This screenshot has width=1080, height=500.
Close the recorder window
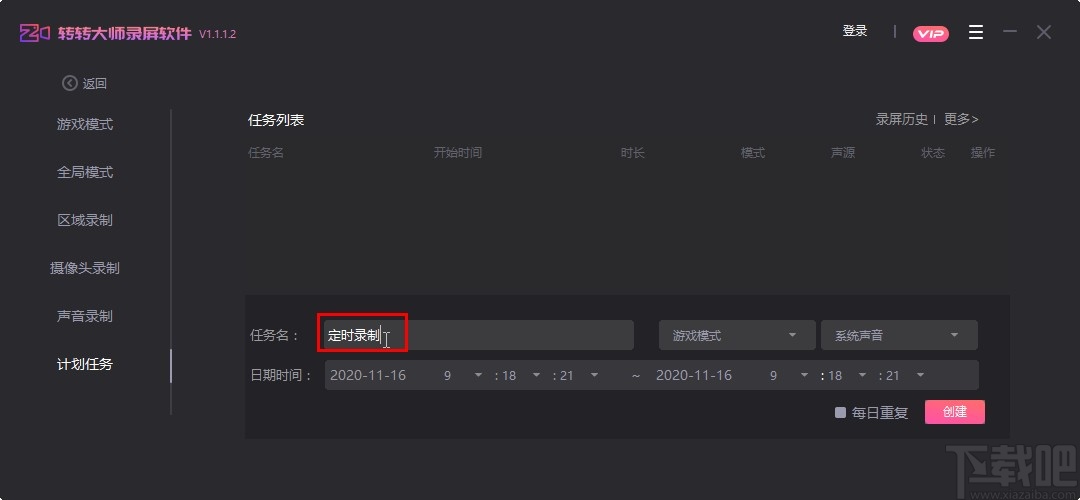click(1043, 32)
